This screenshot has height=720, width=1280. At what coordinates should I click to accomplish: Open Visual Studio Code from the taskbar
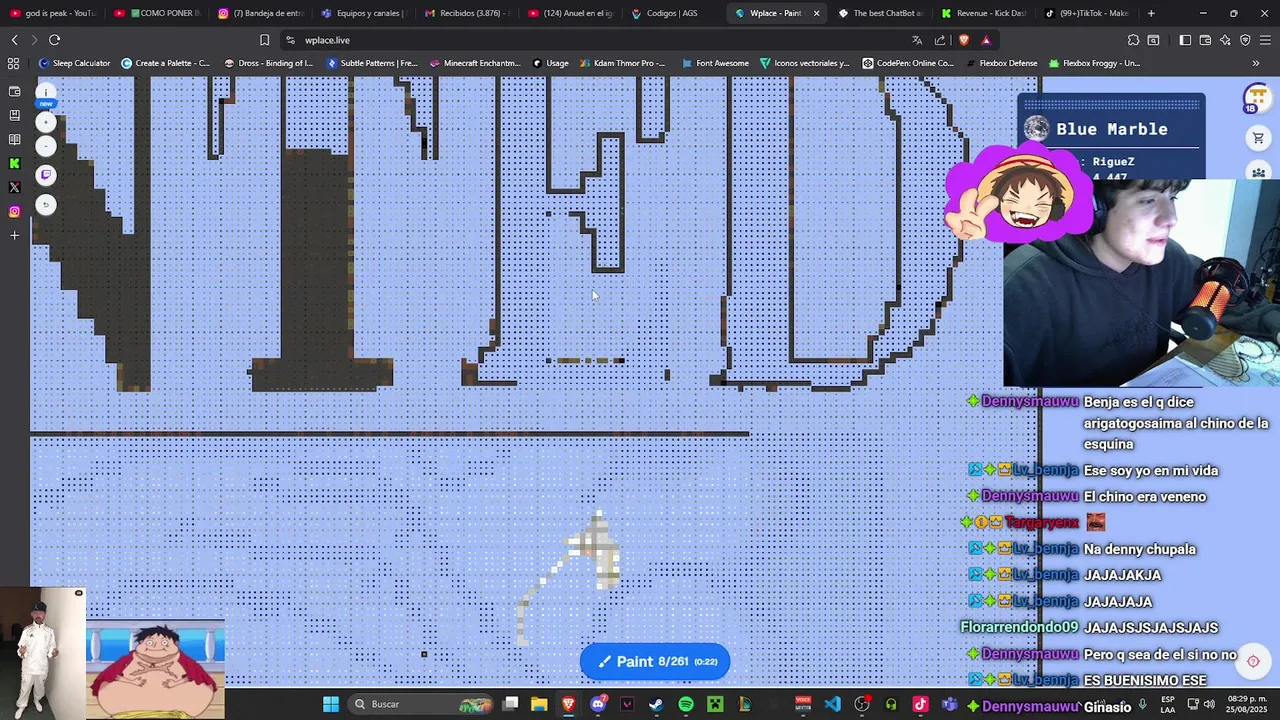pyautogui.click(x=832, y=704)
